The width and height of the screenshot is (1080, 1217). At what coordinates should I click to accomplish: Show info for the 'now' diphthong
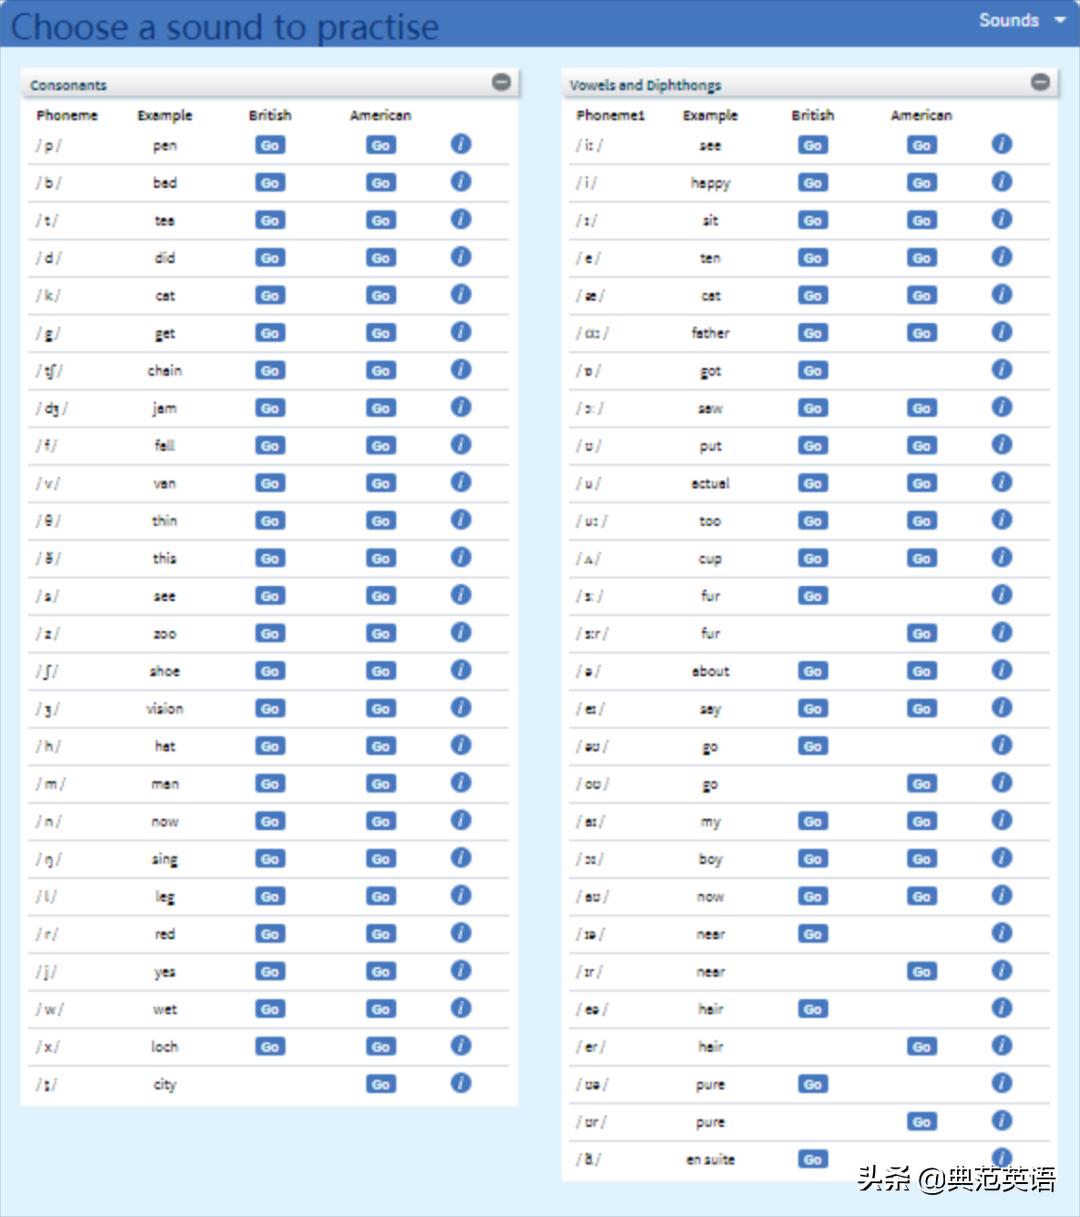point(1002,895)
